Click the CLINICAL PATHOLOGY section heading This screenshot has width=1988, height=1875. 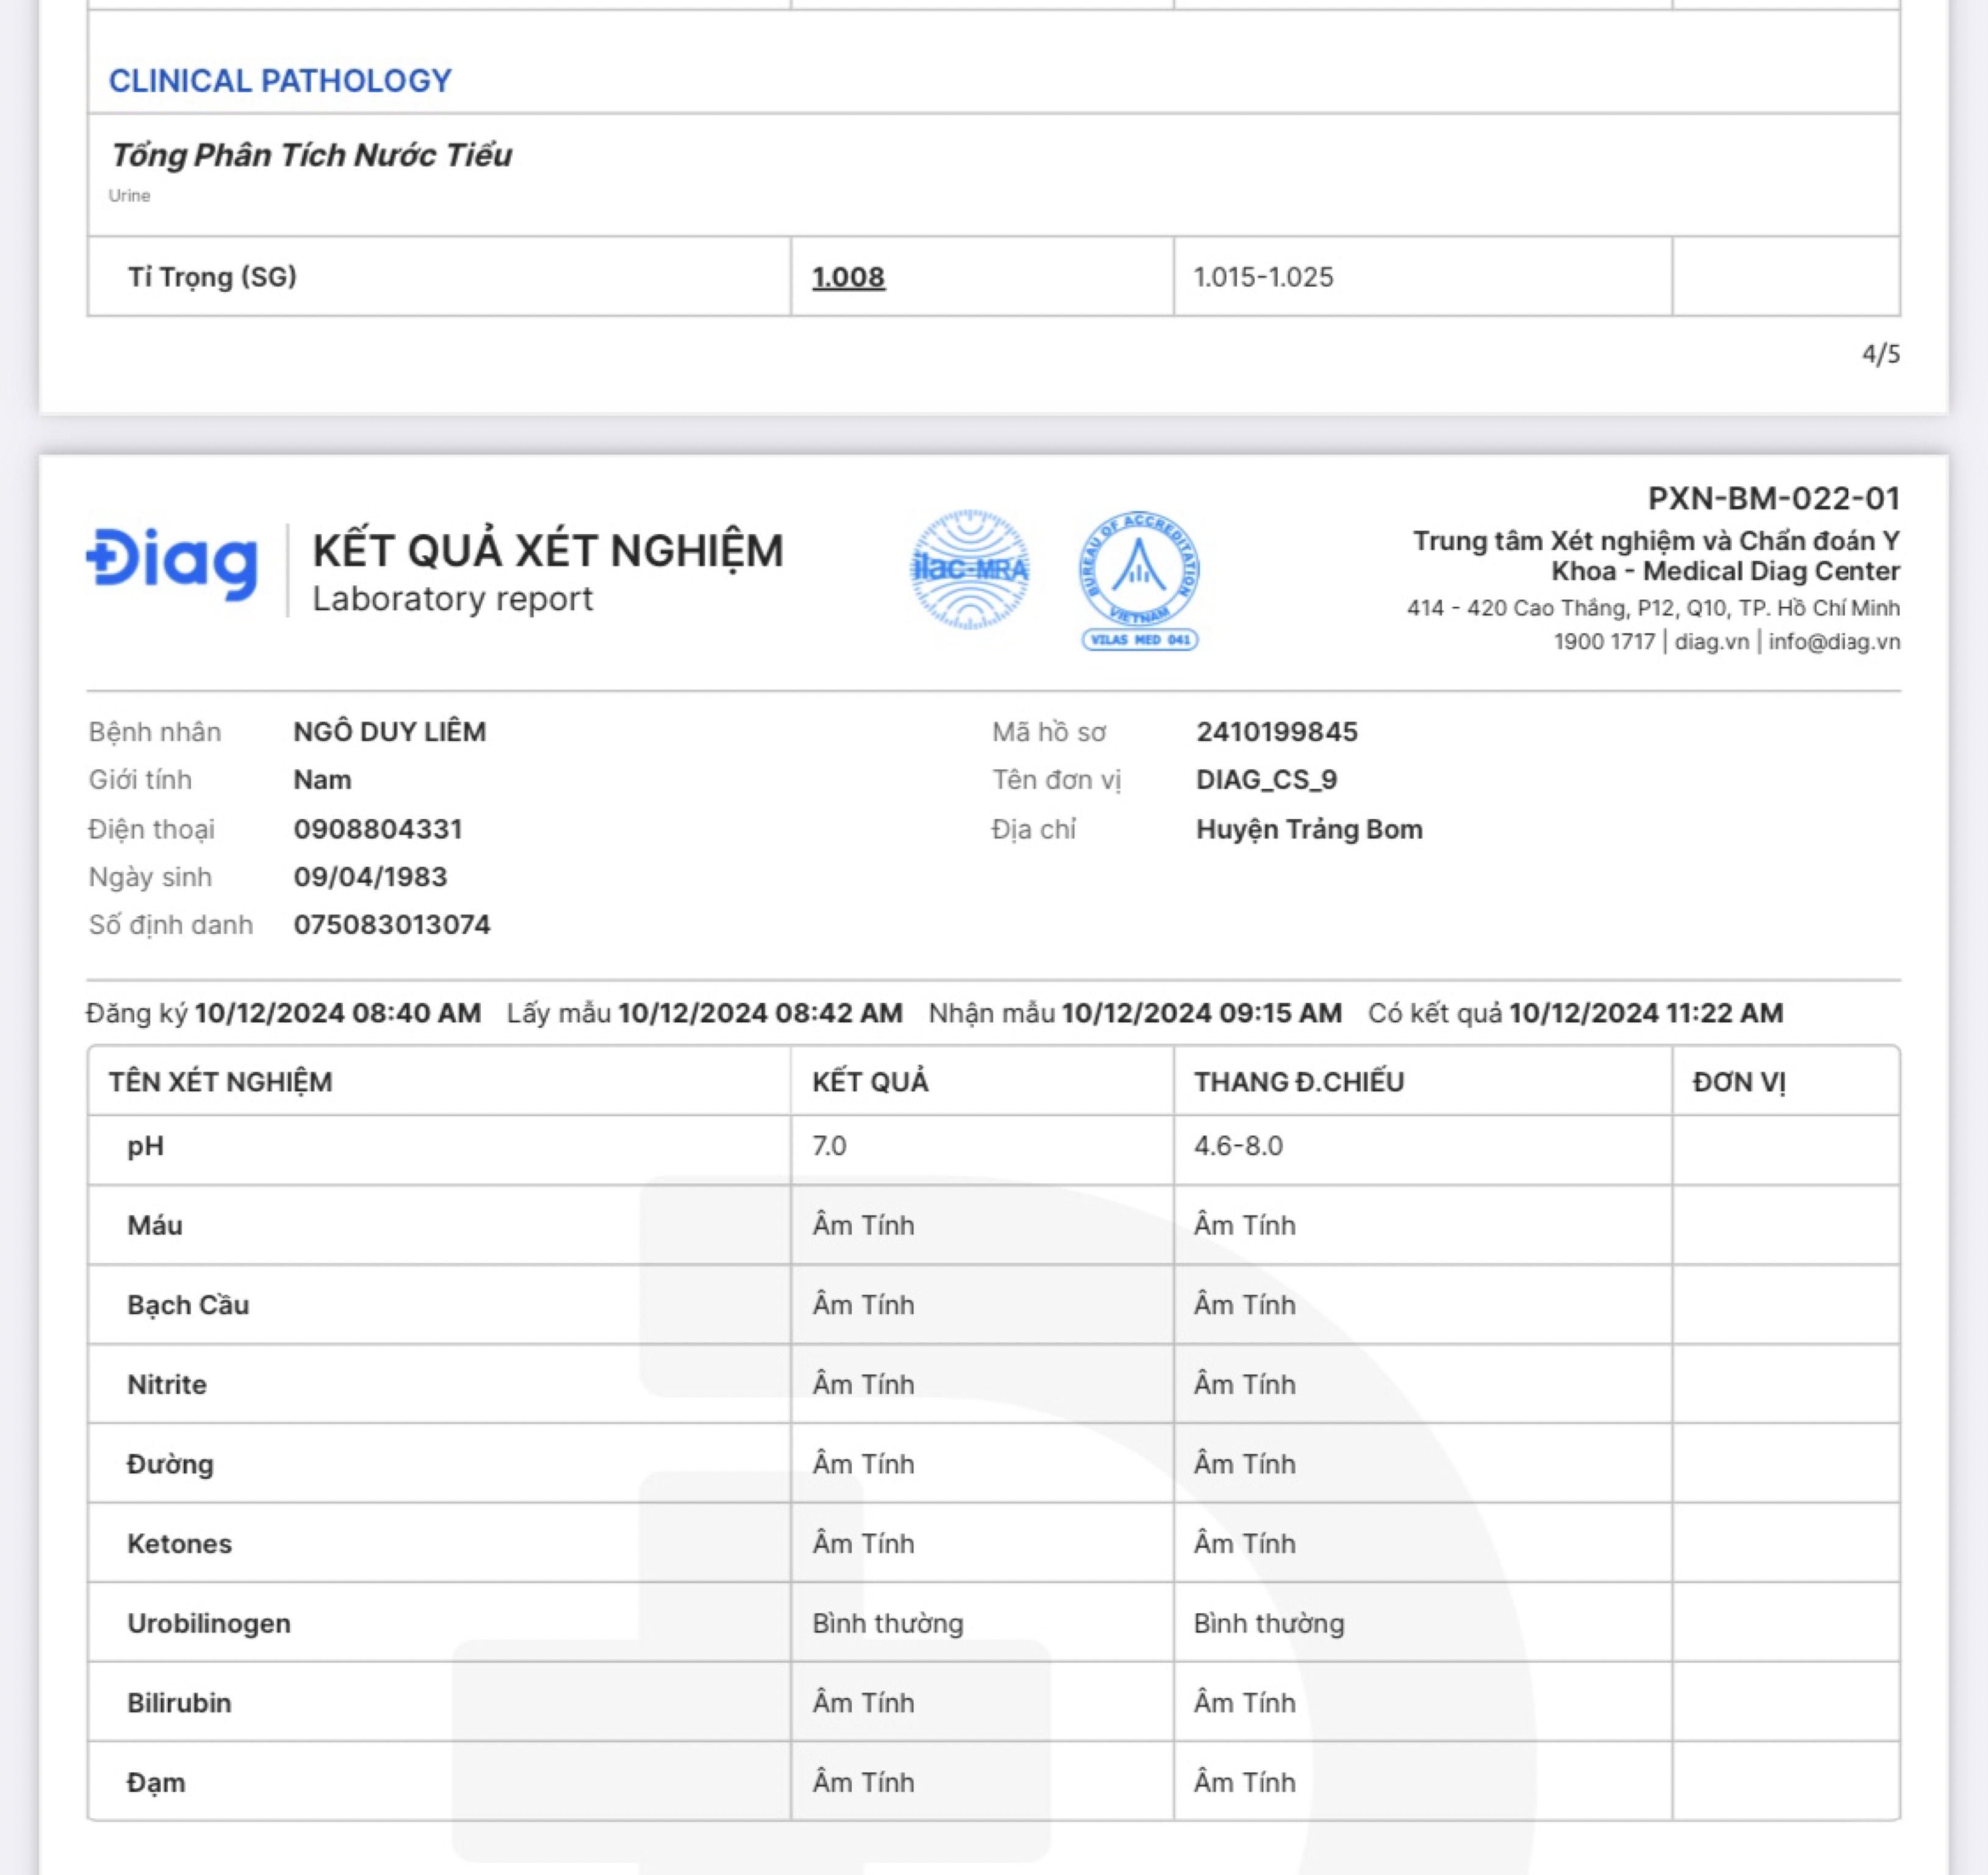point(280,81)
